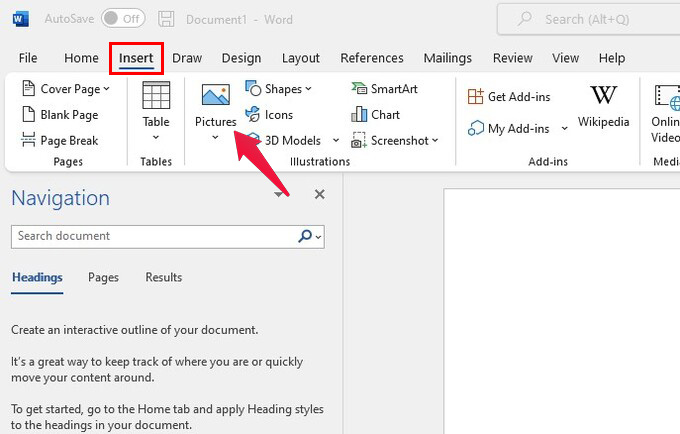Click the Search (Alt+Q) box
This screenshot has width=680, height=434.
[588, 19]
